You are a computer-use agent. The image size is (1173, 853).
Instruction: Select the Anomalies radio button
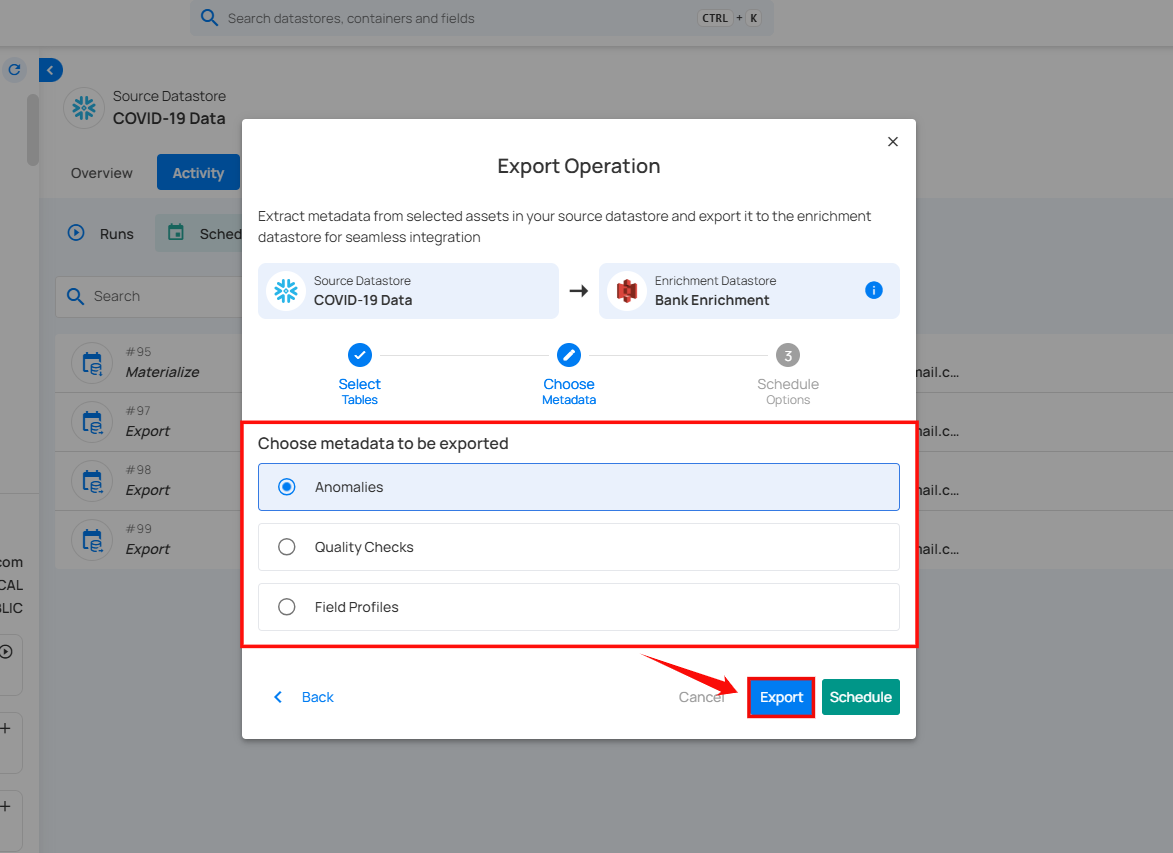point(287,487)
